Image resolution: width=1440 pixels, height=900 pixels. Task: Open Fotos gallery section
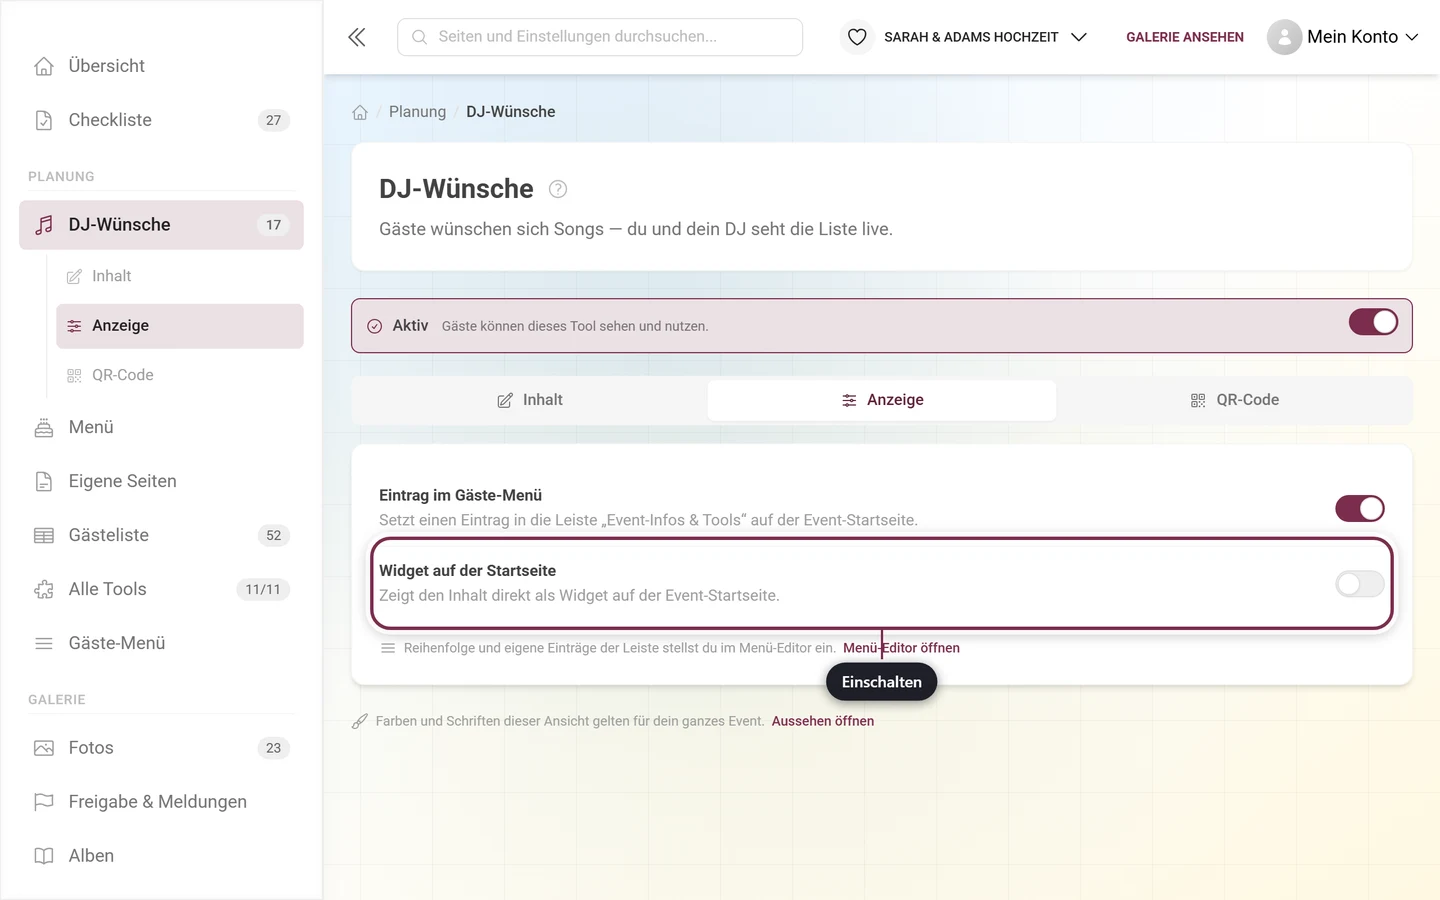(161, 748)
